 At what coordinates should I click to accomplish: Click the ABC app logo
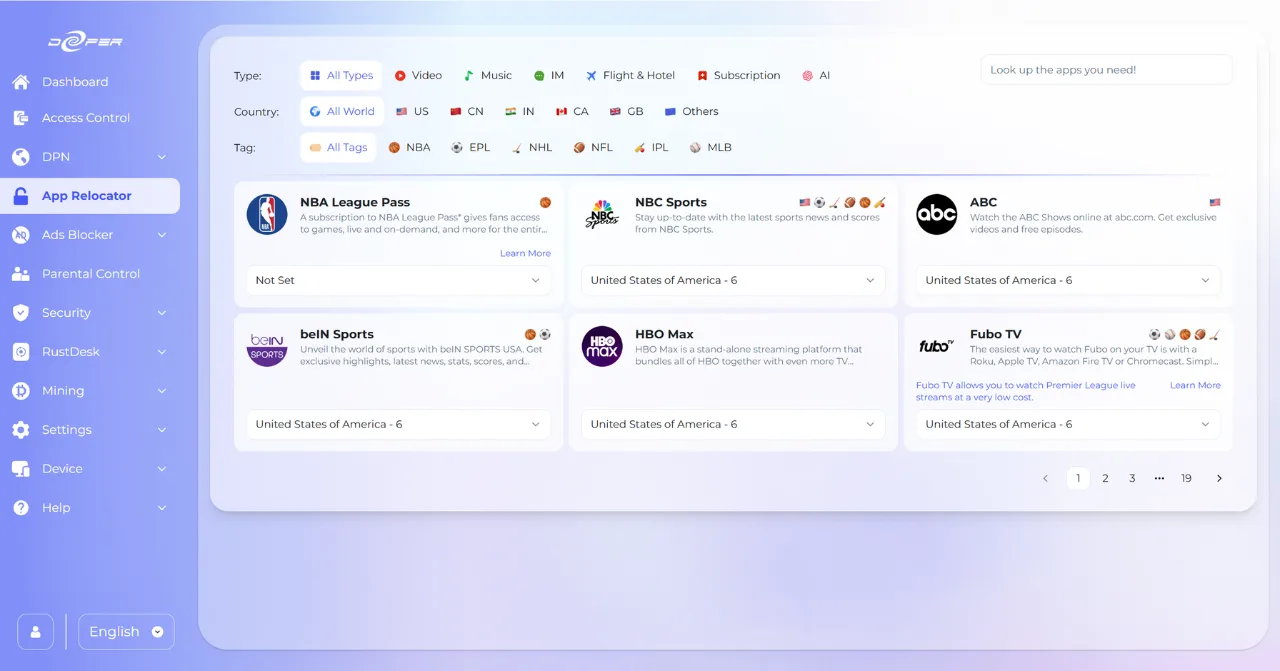pyautogui.click(x=937, y=214)
